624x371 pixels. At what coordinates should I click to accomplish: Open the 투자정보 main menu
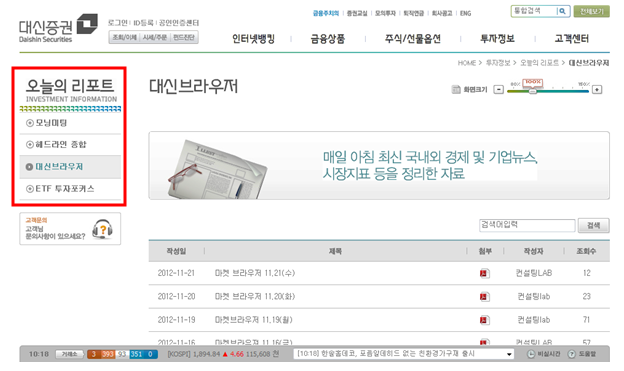(497, 39)
